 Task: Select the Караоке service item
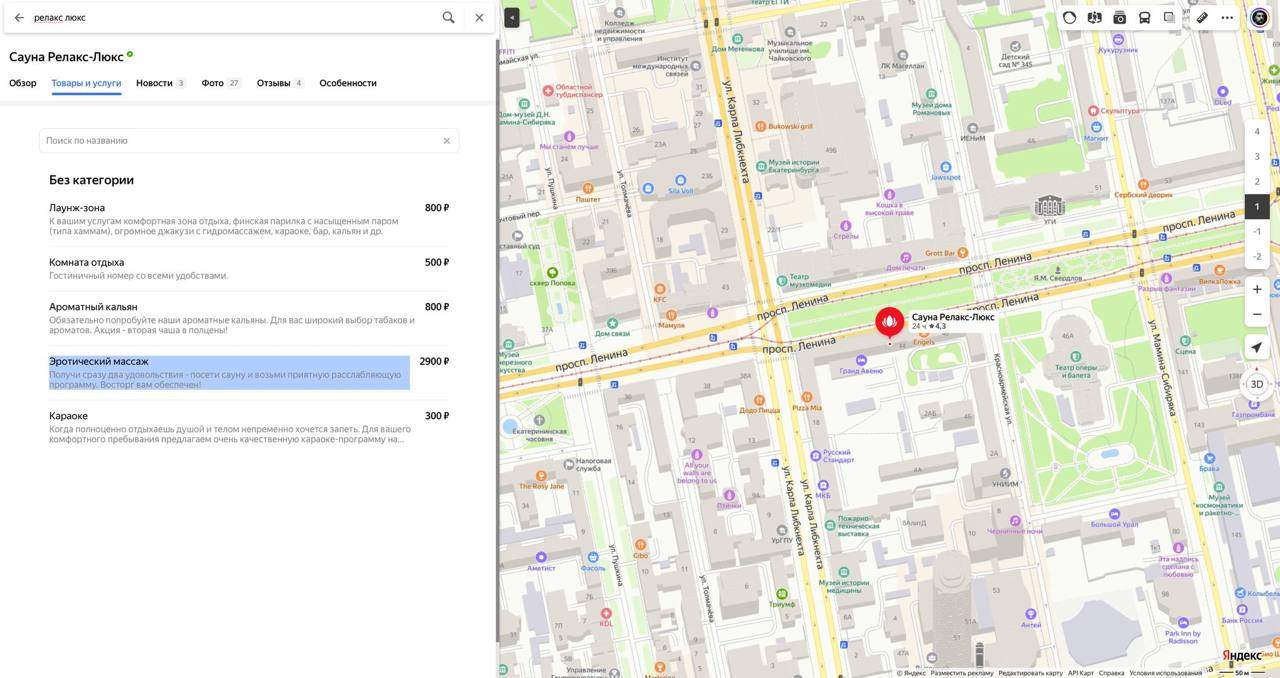click(x=249, y=427)
